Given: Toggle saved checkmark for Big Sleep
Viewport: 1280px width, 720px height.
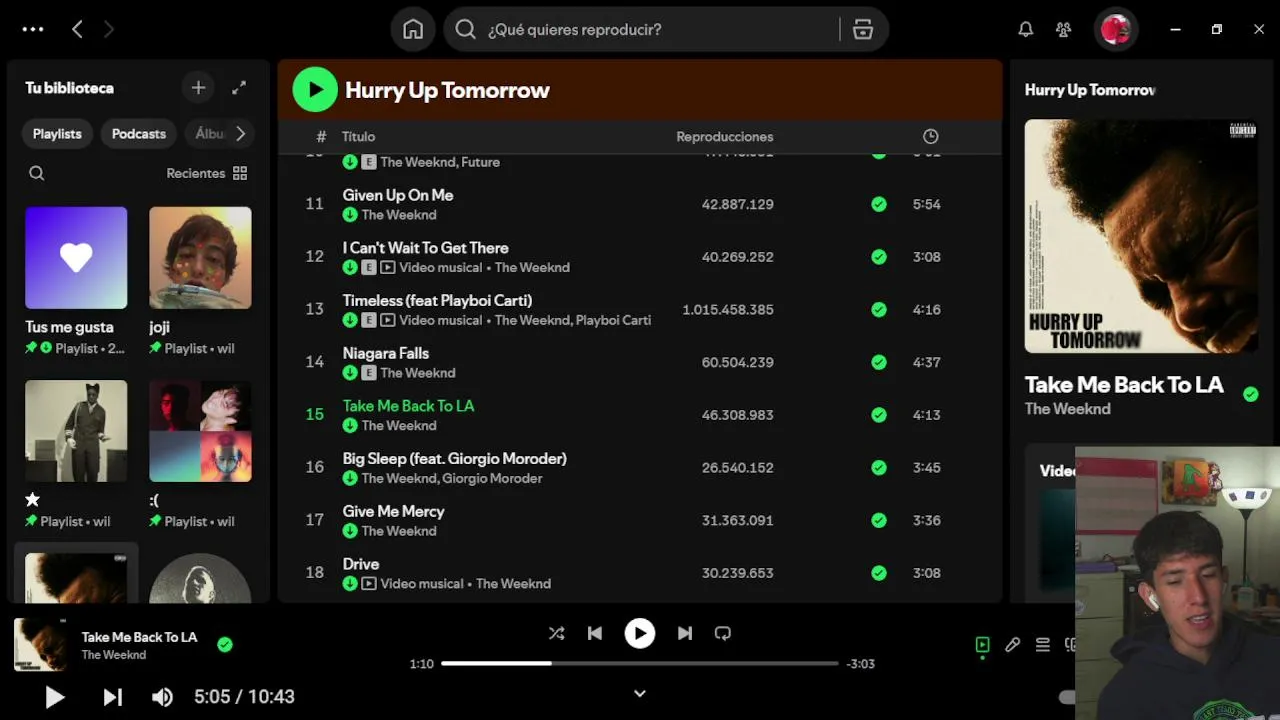Looking at the screenshot, I should [878, 467].
